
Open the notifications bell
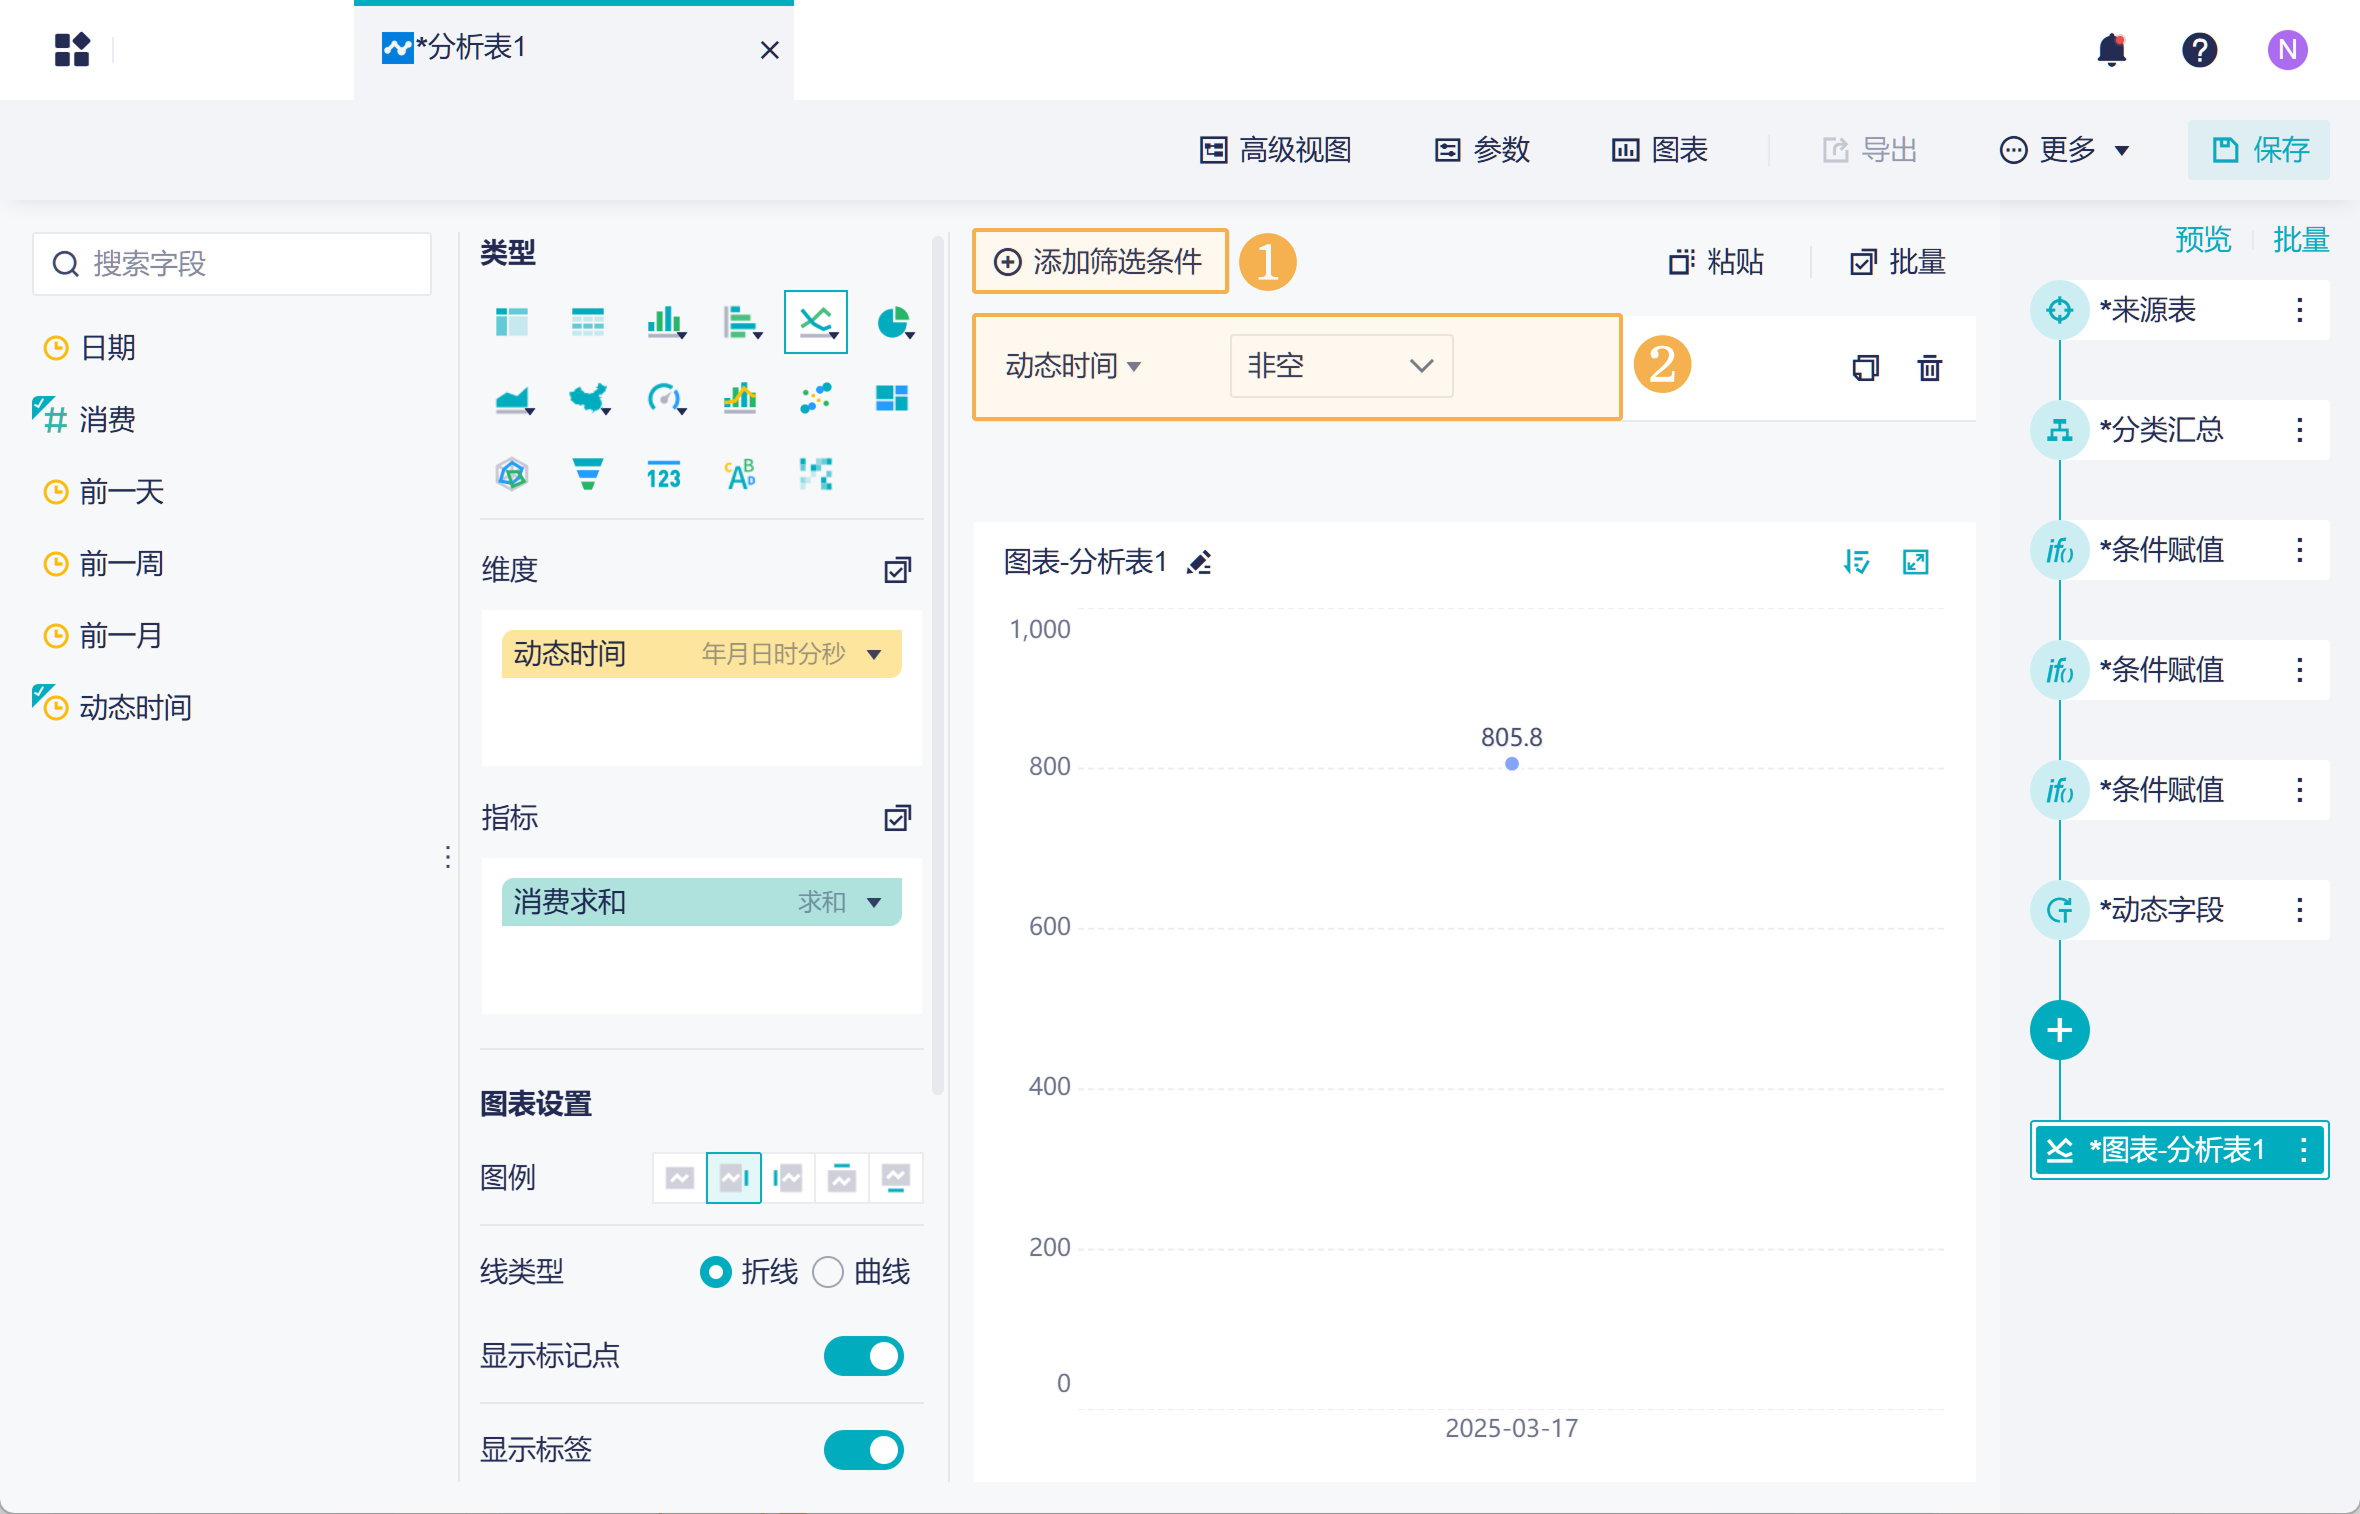click(2111, 49)
